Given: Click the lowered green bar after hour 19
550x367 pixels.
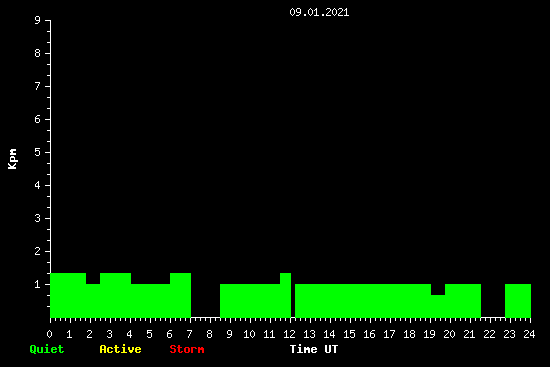Looking at the screenshot, I should pyautogui.click(x=438, y=306).
